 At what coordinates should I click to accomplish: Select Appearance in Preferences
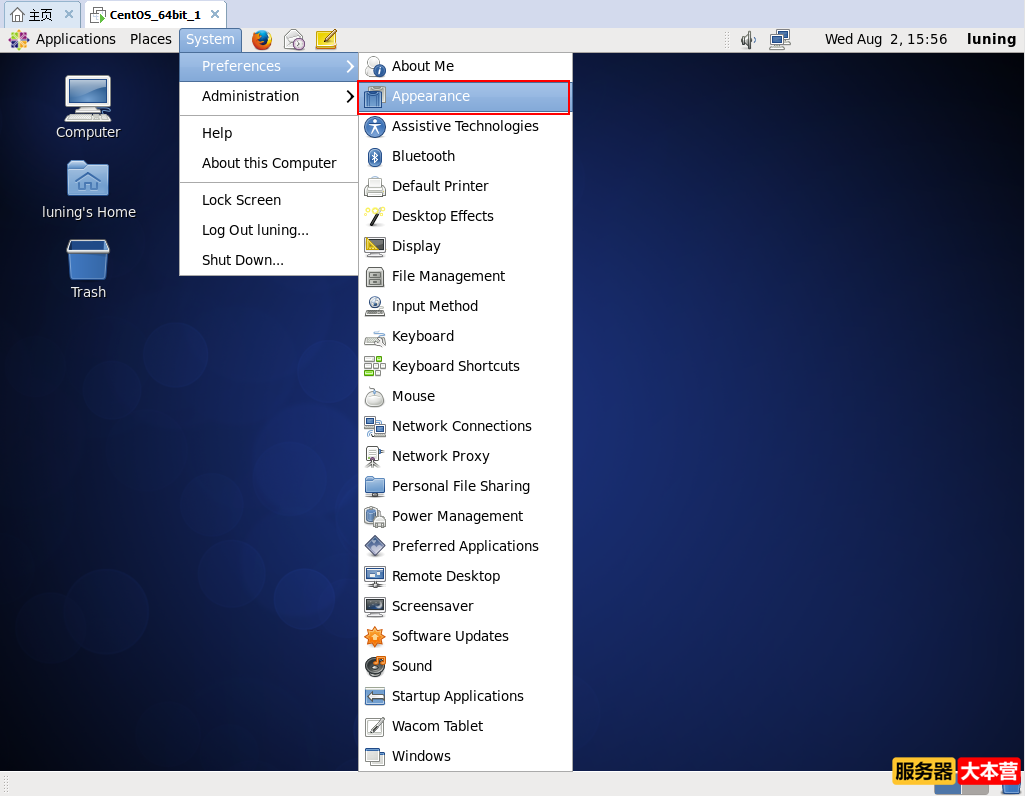[x=464, y=97]
